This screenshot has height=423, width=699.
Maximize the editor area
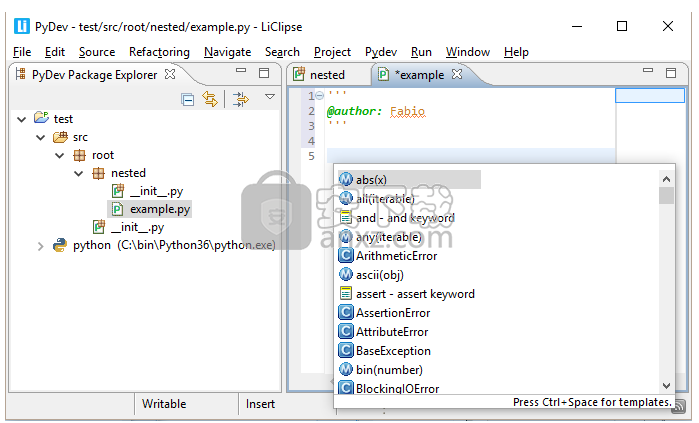point(671,73)
